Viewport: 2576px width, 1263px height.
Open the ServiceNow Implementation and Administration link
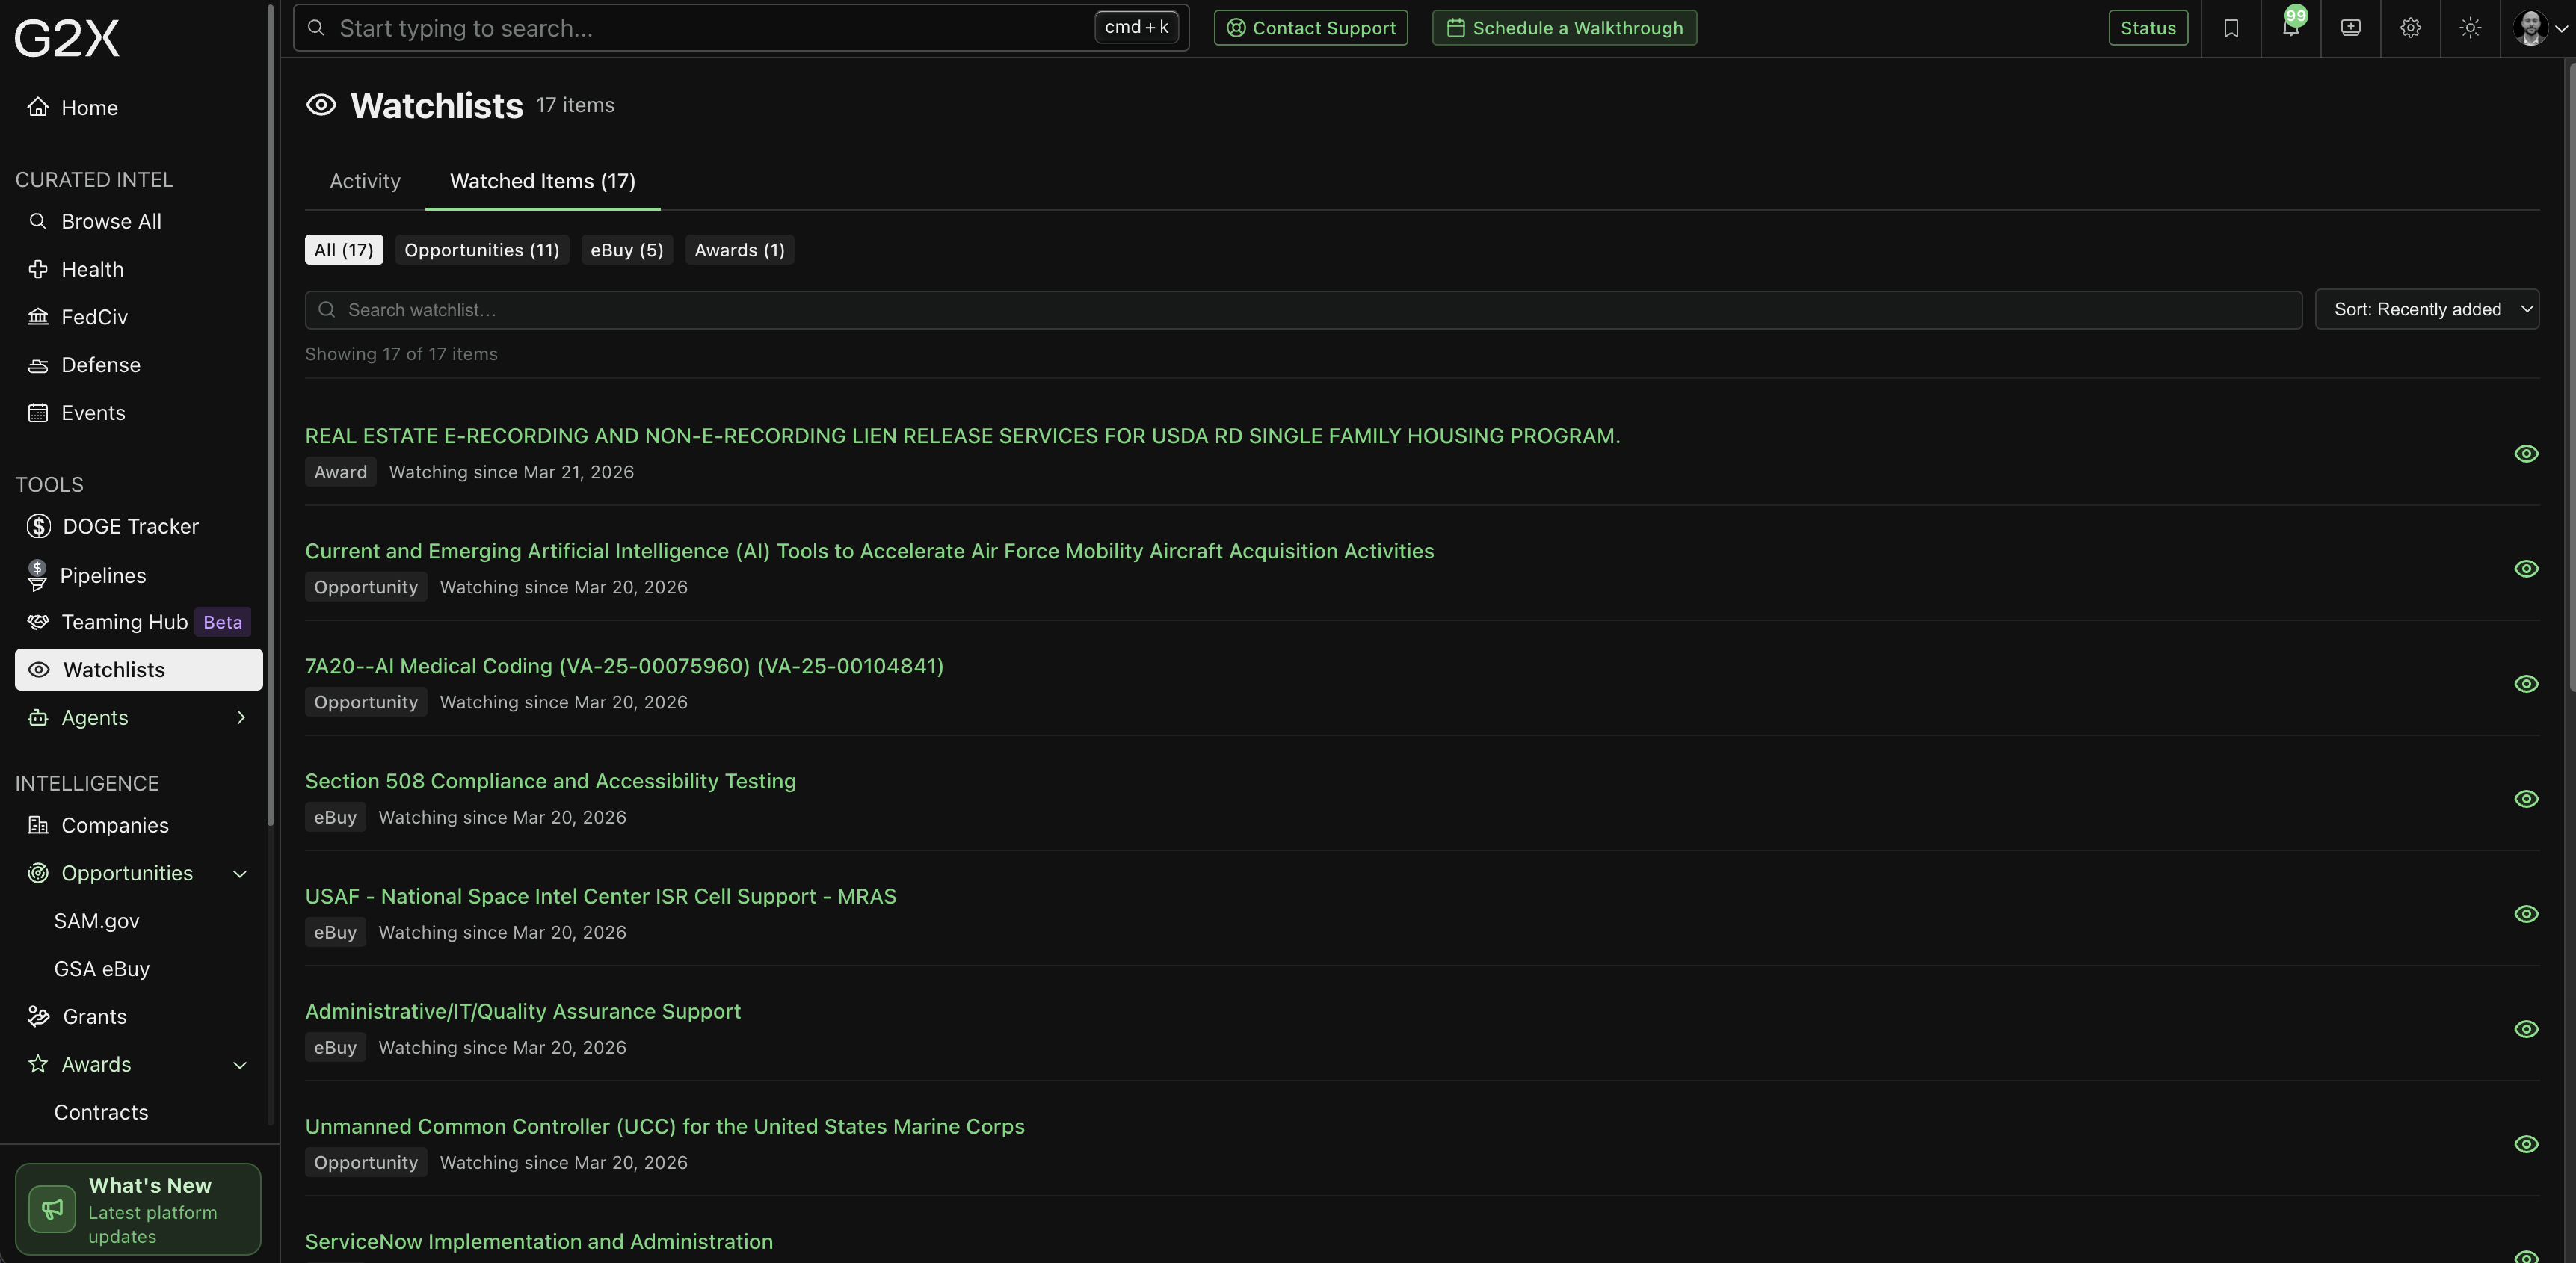539,1241
